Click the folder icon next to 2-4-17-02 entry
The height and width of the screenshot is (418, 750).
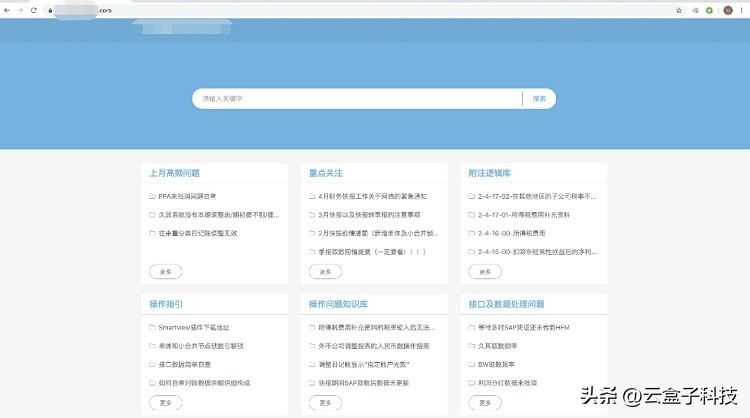pyautogui.click(x=471, y=196)
